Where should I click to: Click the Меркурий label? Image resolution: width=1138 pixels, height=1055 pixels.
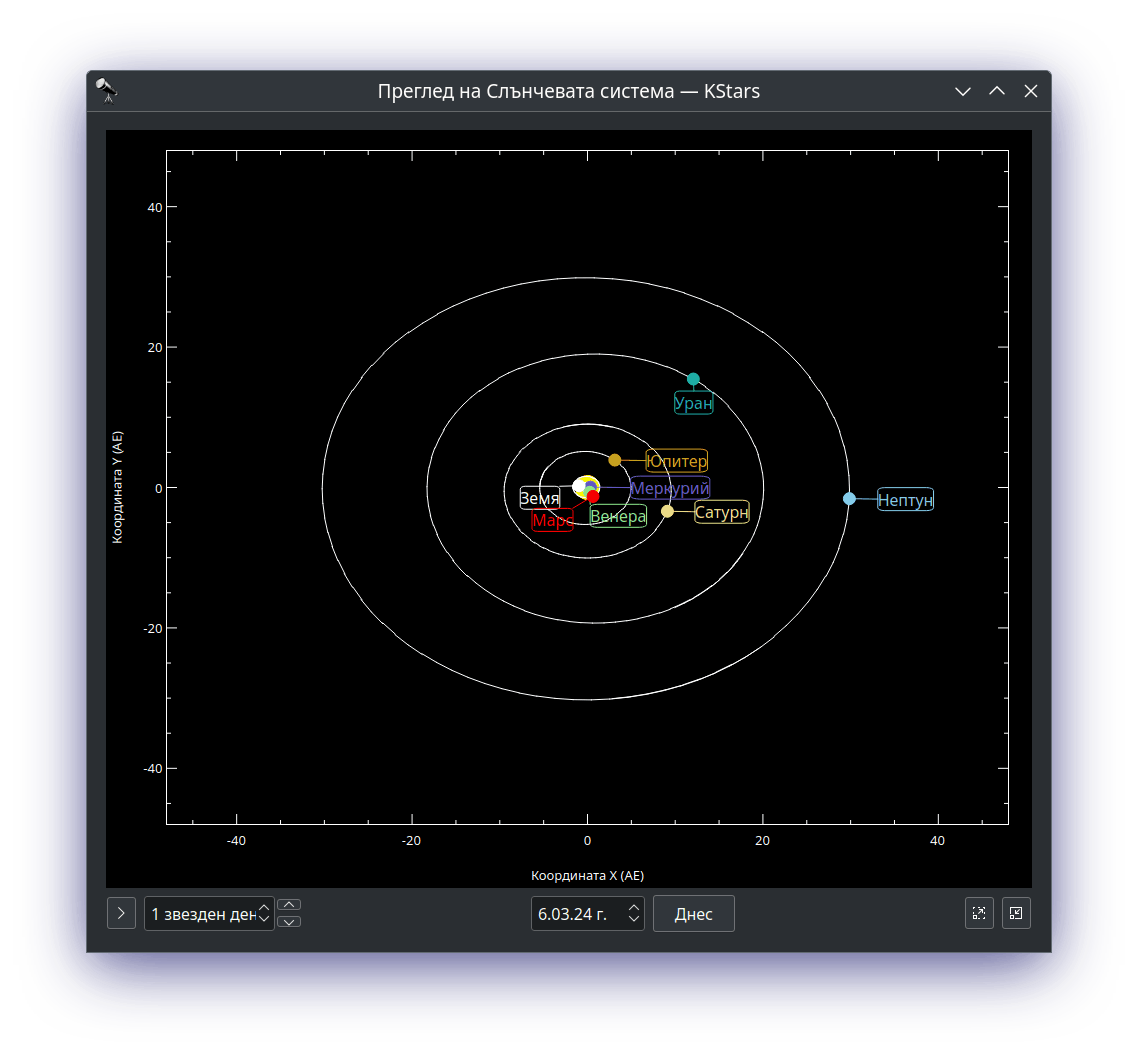(x=670, y=488)
